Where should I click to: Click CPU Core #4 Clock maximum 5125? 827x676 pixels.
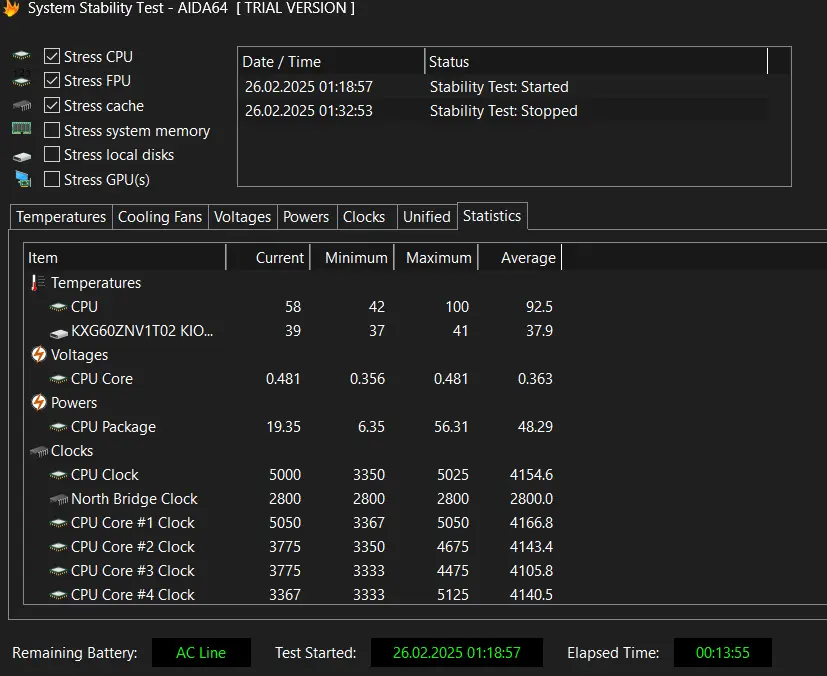pos(453,595)
